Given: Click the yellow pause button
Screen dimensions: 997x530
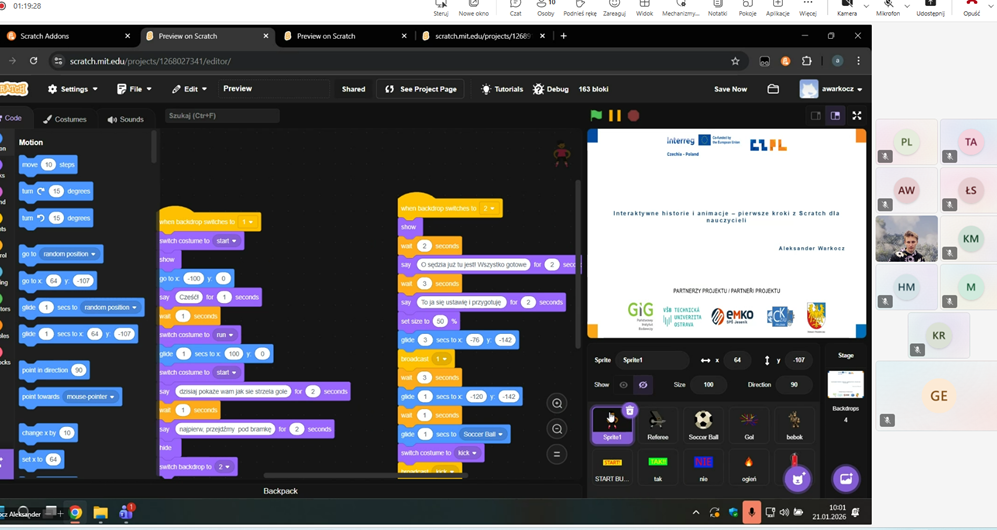Looking at the screenshot, I should [x=615, y=116].
